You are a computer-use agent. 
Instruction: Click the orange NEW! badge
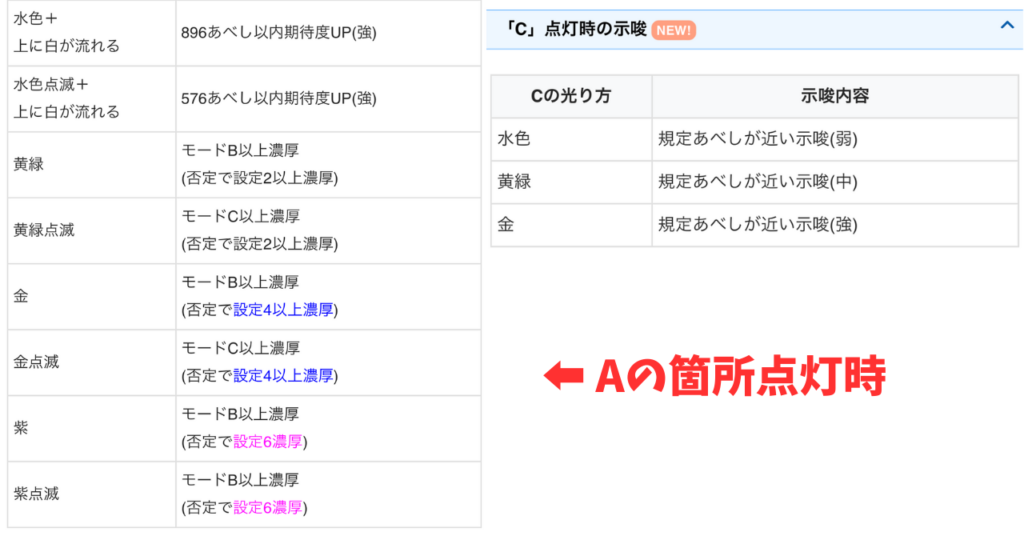673,30
